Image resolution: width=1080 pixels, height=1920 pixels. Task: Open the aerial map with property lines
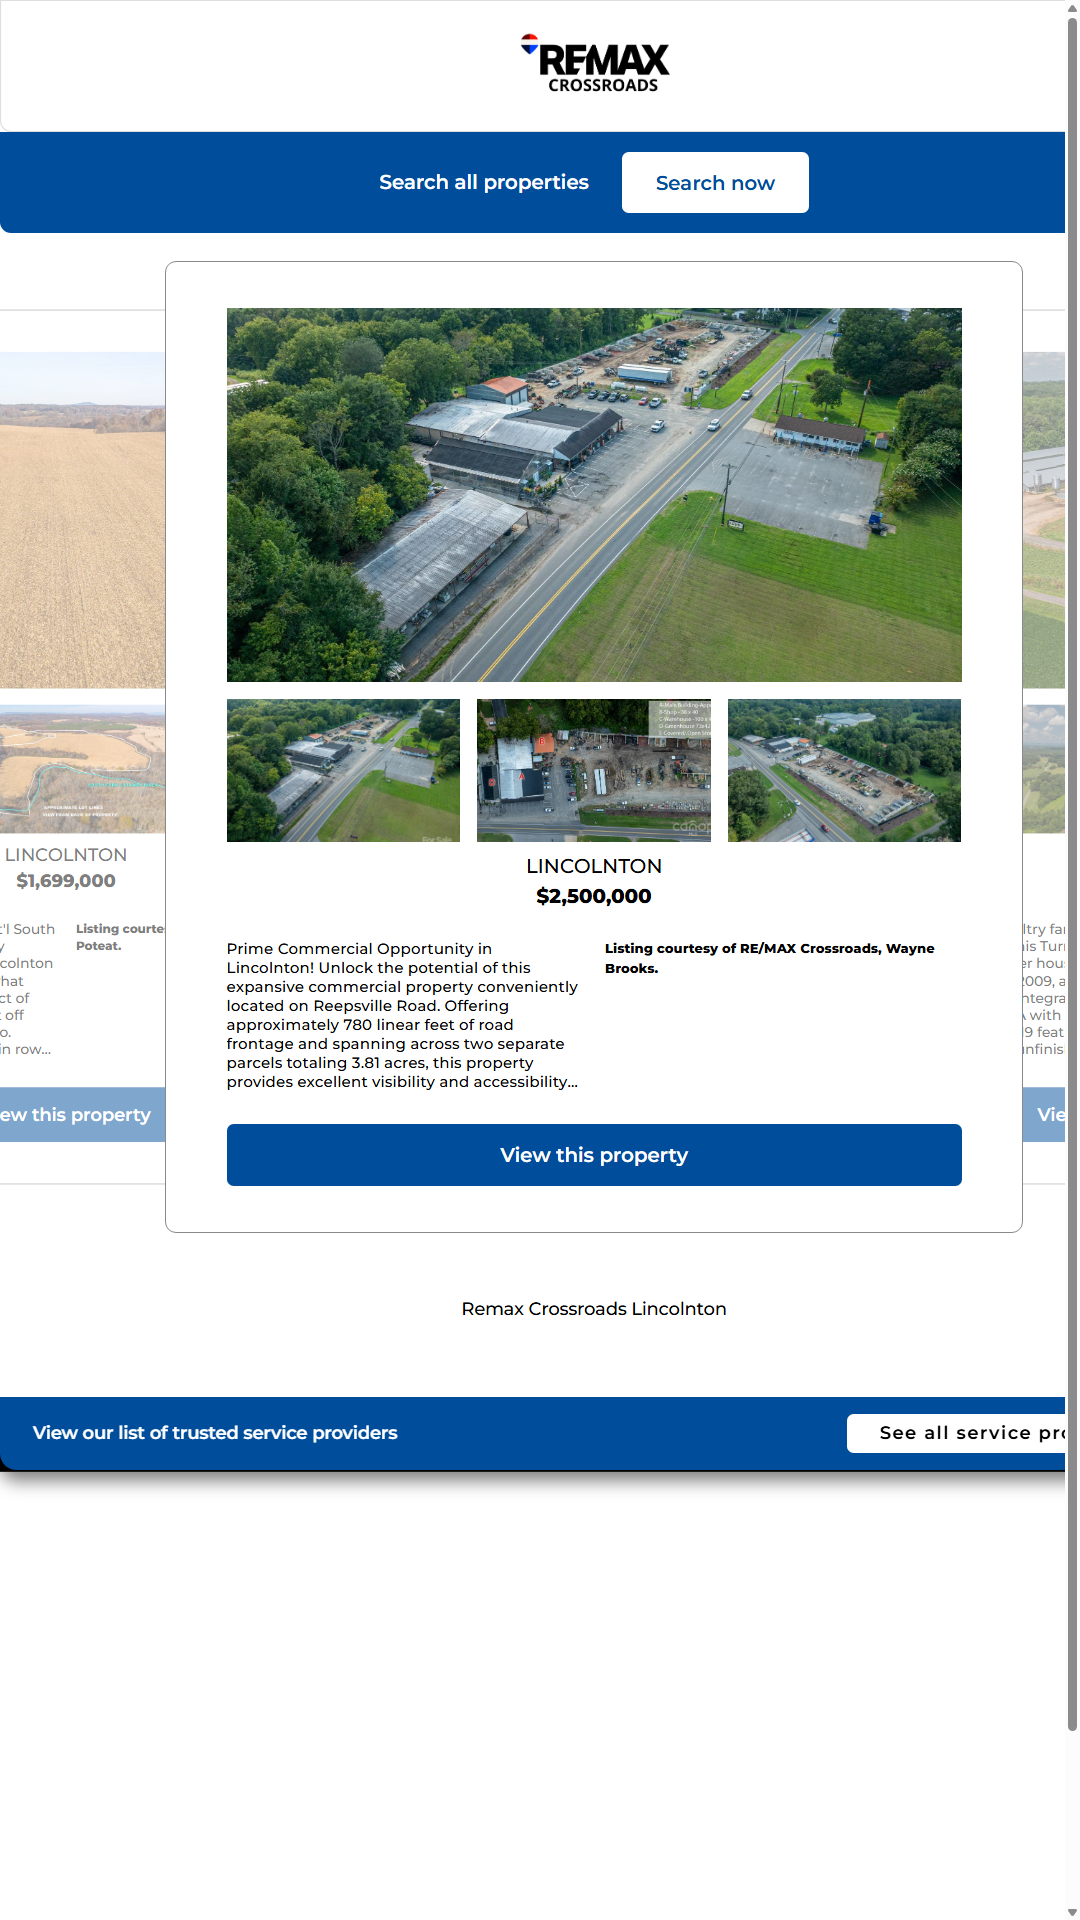click(82, 769)
